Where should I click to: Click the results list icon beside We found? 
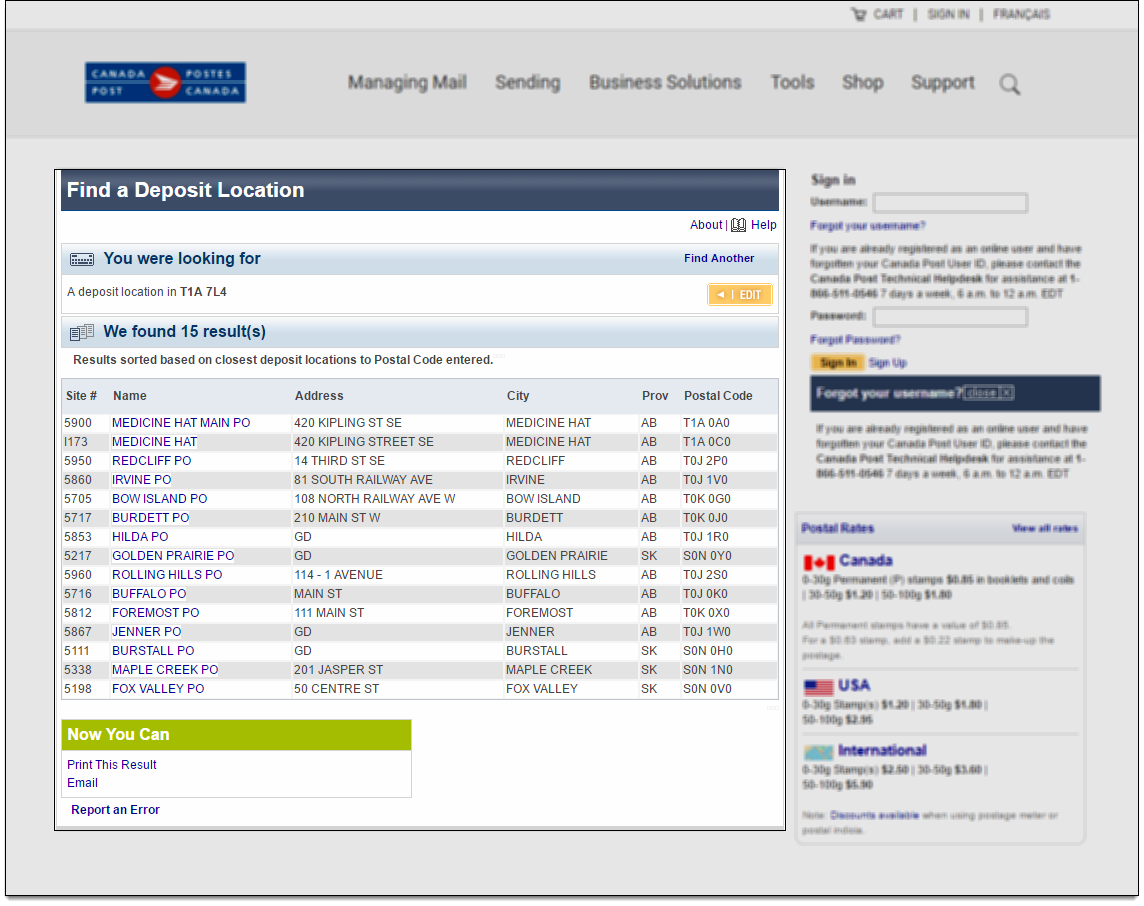[x=82, y=333]
